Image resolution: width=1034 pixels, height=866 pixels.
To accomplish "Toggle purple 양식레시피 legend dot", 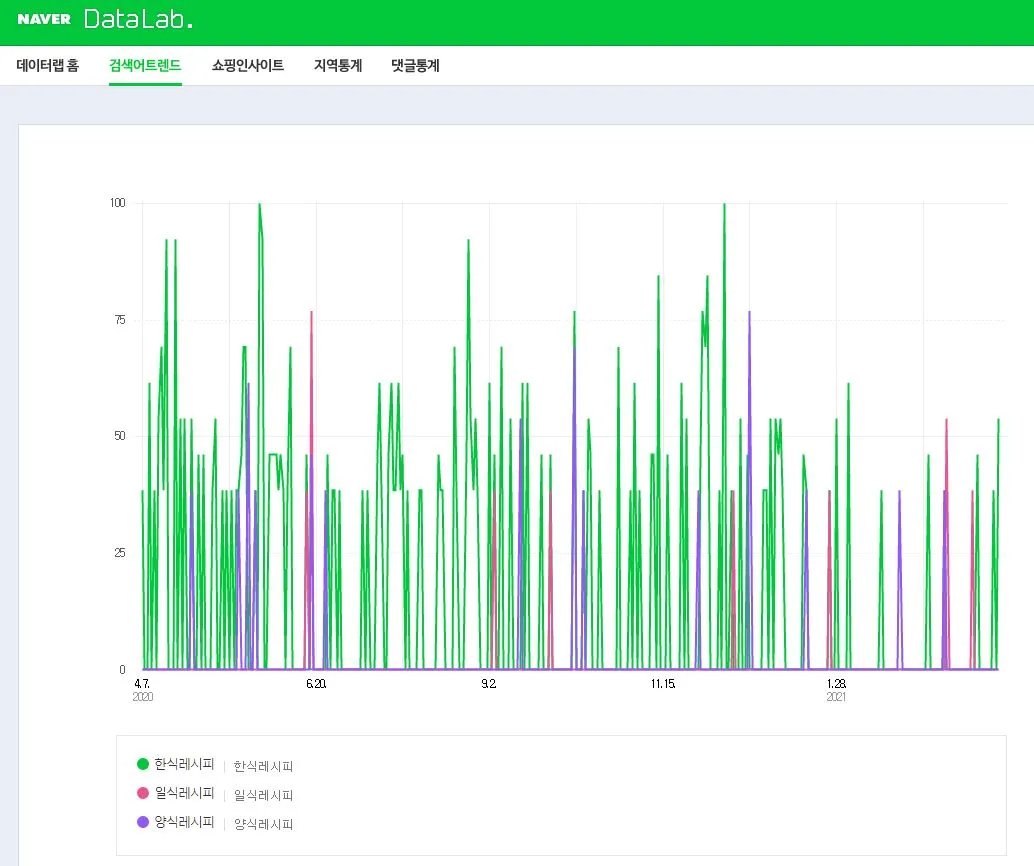I will pos(142,822).
